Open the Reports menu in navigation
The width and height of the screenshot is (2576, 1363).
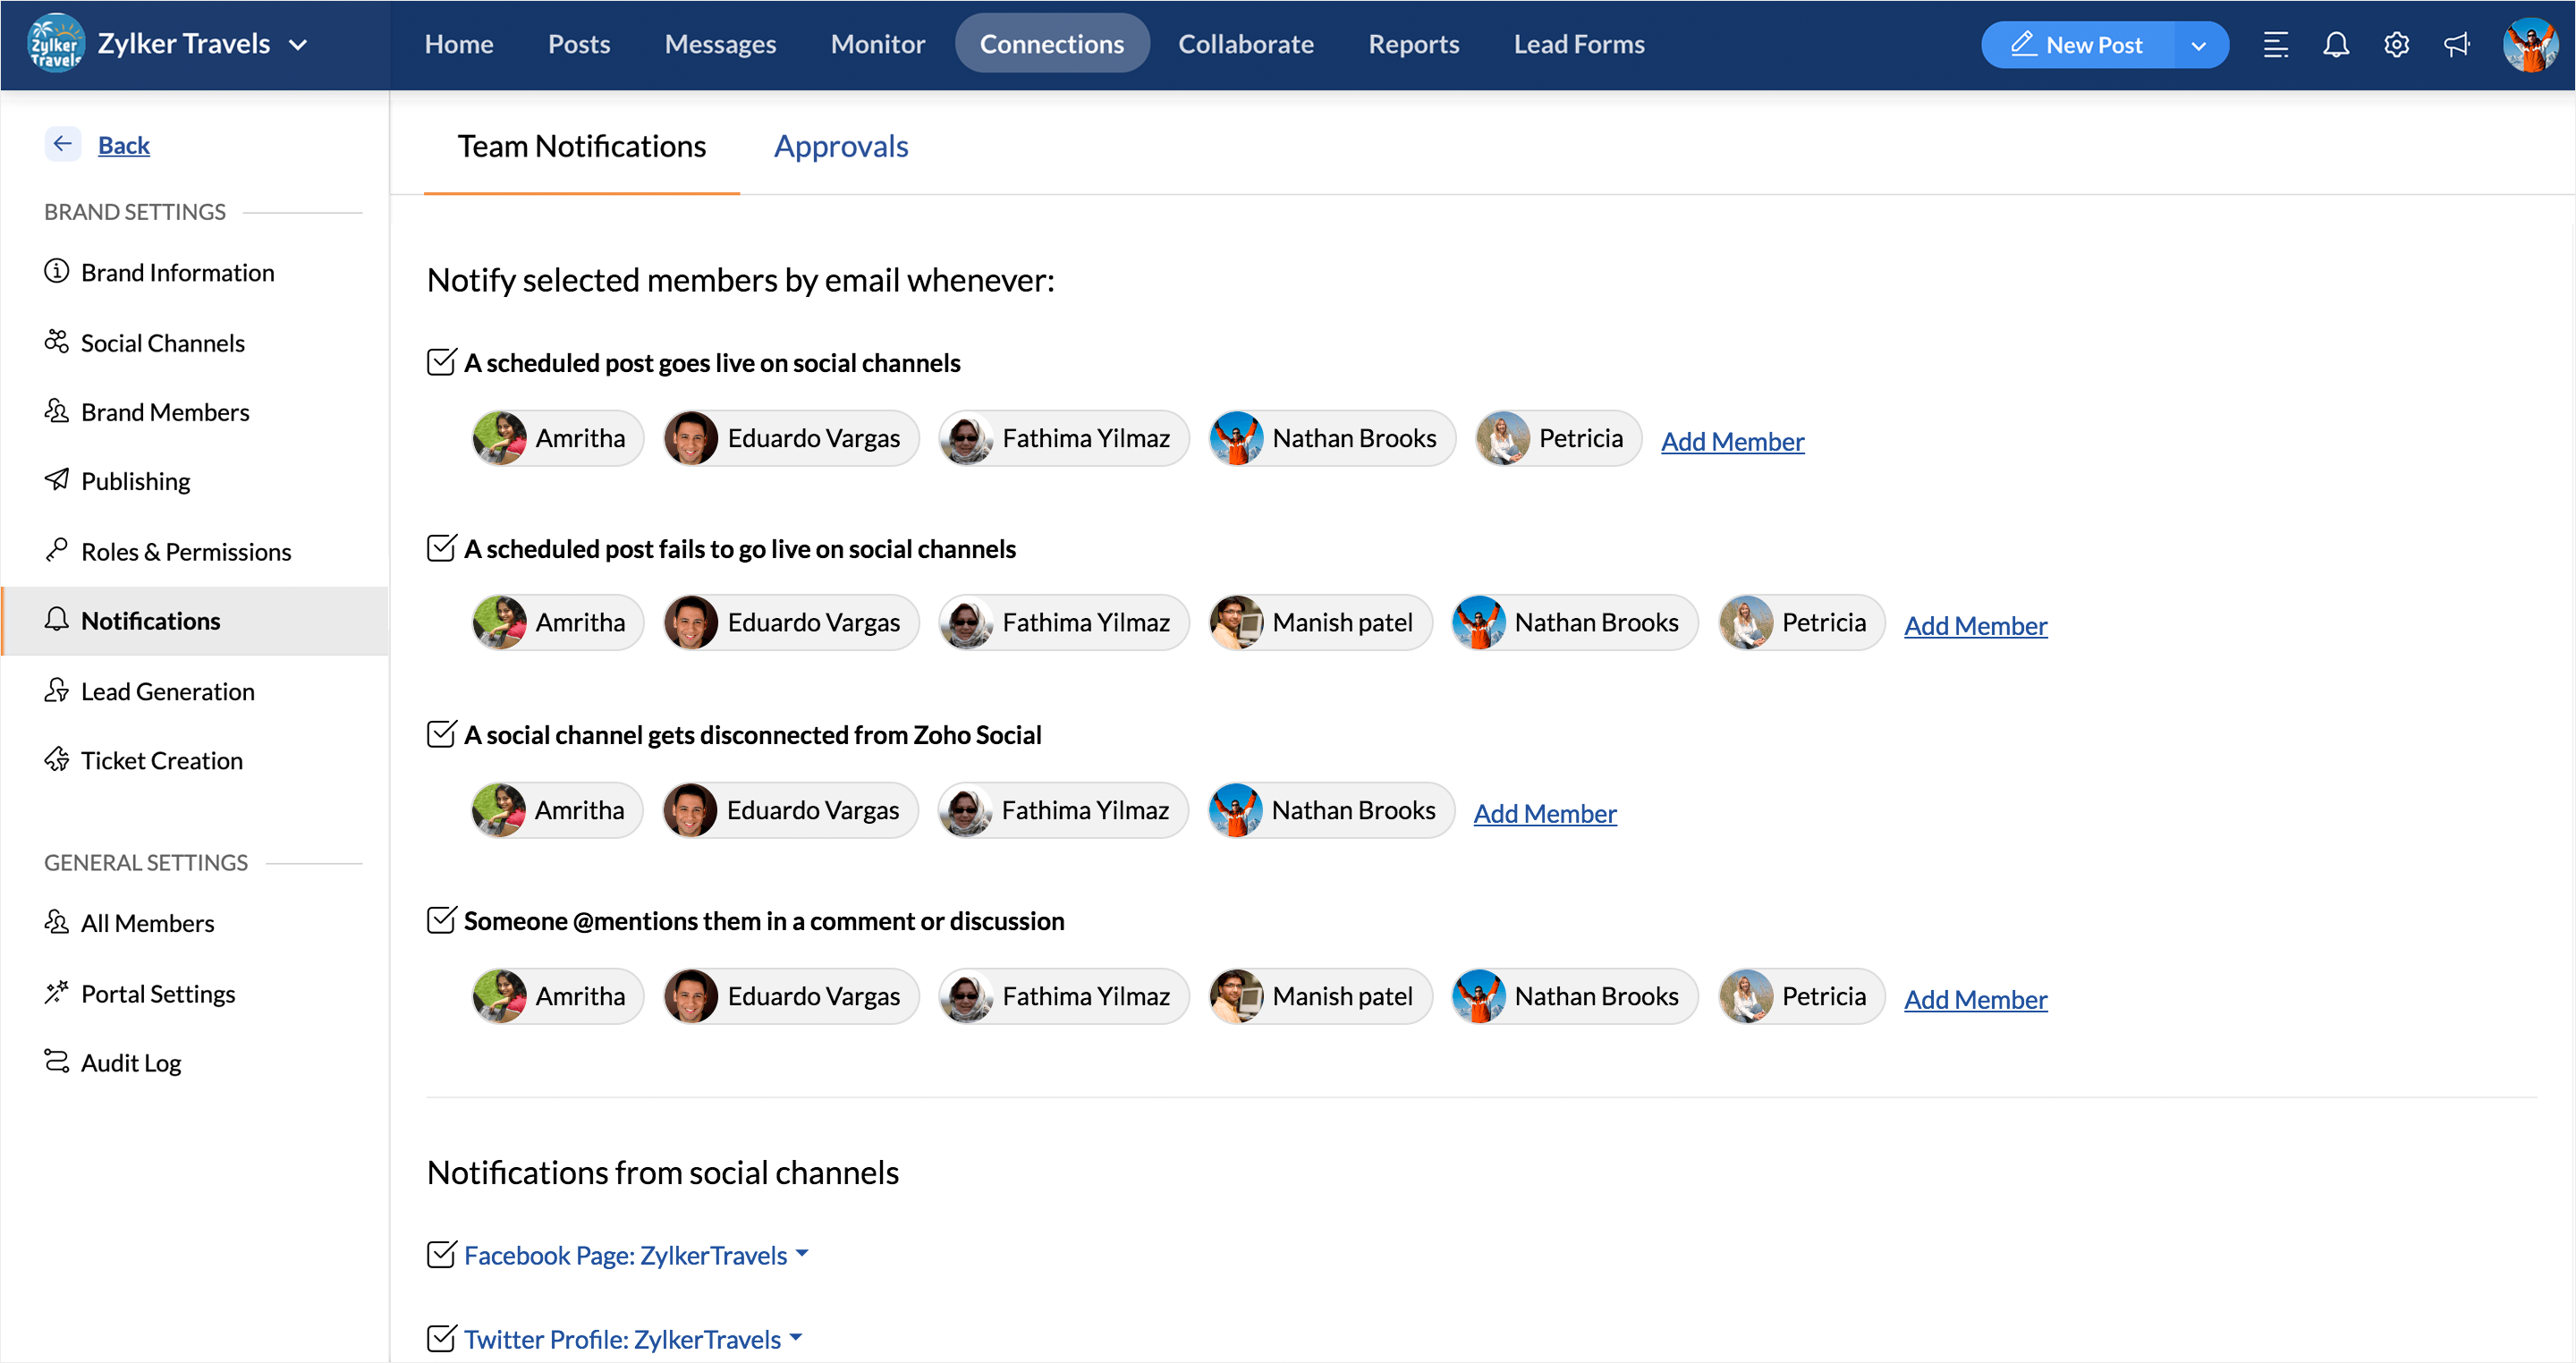(1413, 45)
